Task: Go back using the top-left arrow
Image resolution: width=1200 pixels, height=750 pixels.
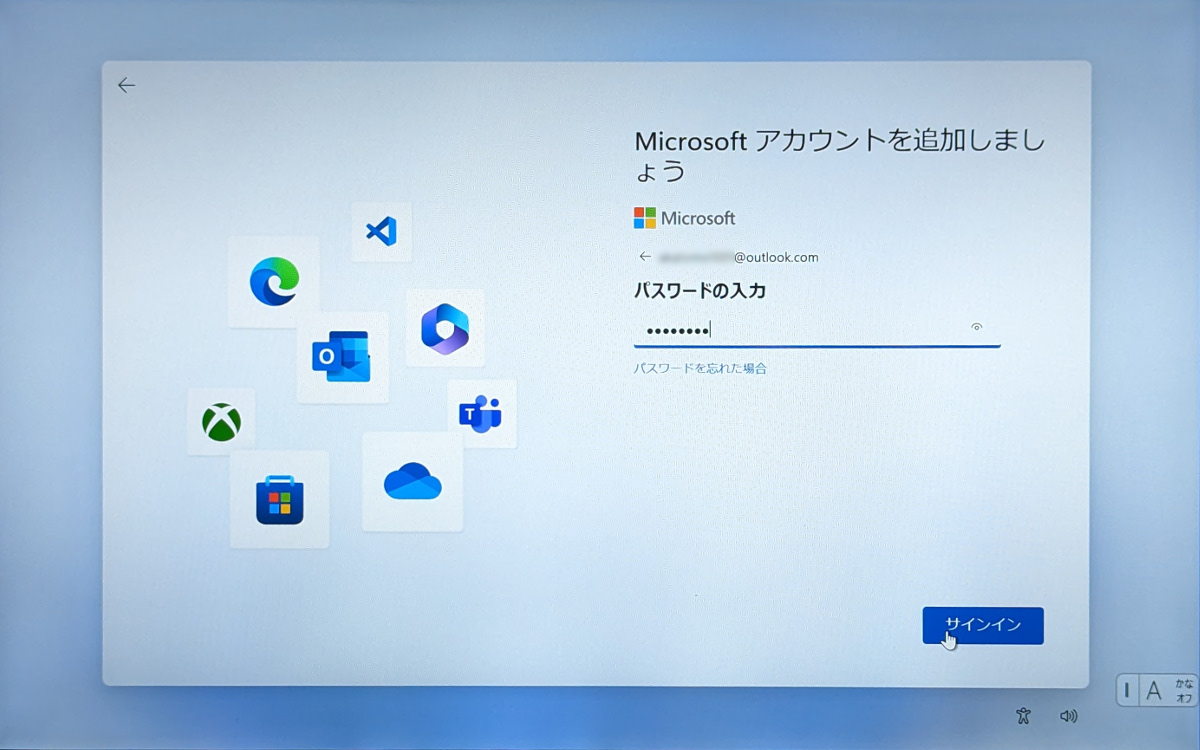Action: [126, 86]
